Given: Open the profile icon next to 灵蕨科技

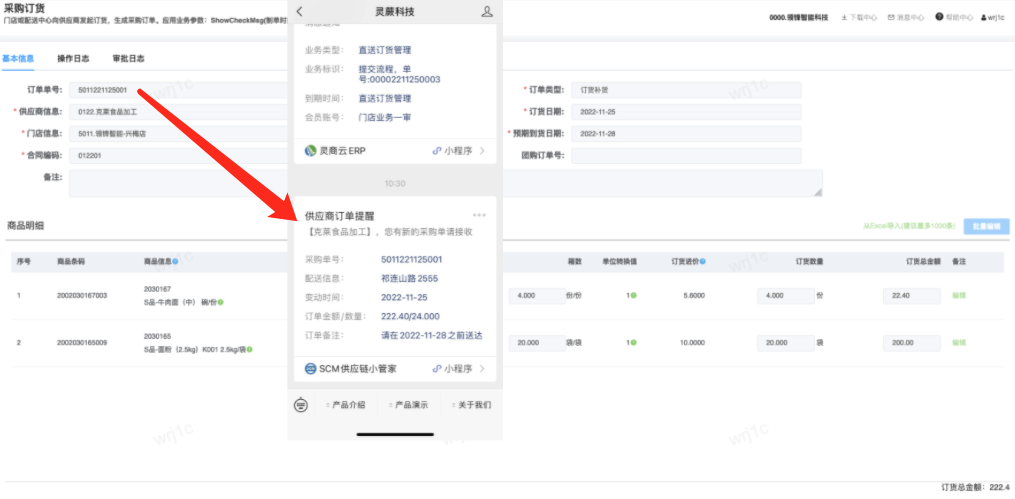Looking at the screenshot, I should [487, 12].
